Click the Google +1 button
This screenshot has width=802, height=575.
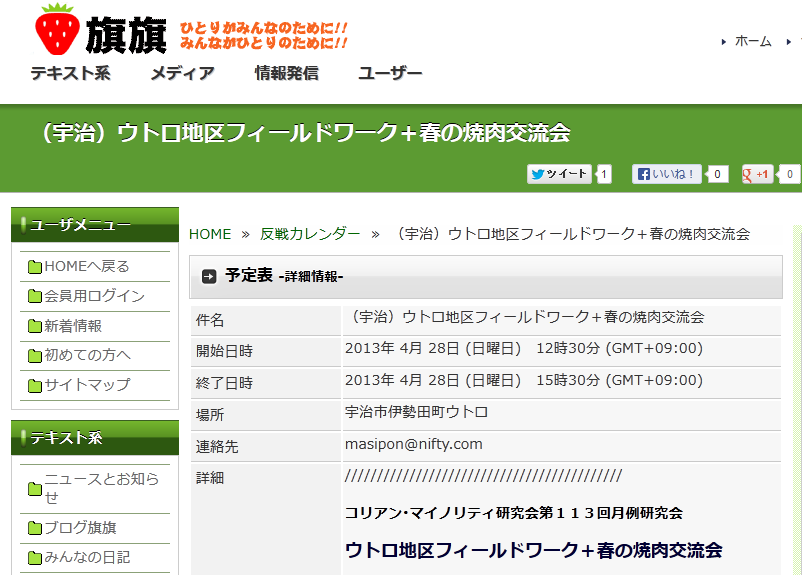pyautogui.click(x=757, y=174)
